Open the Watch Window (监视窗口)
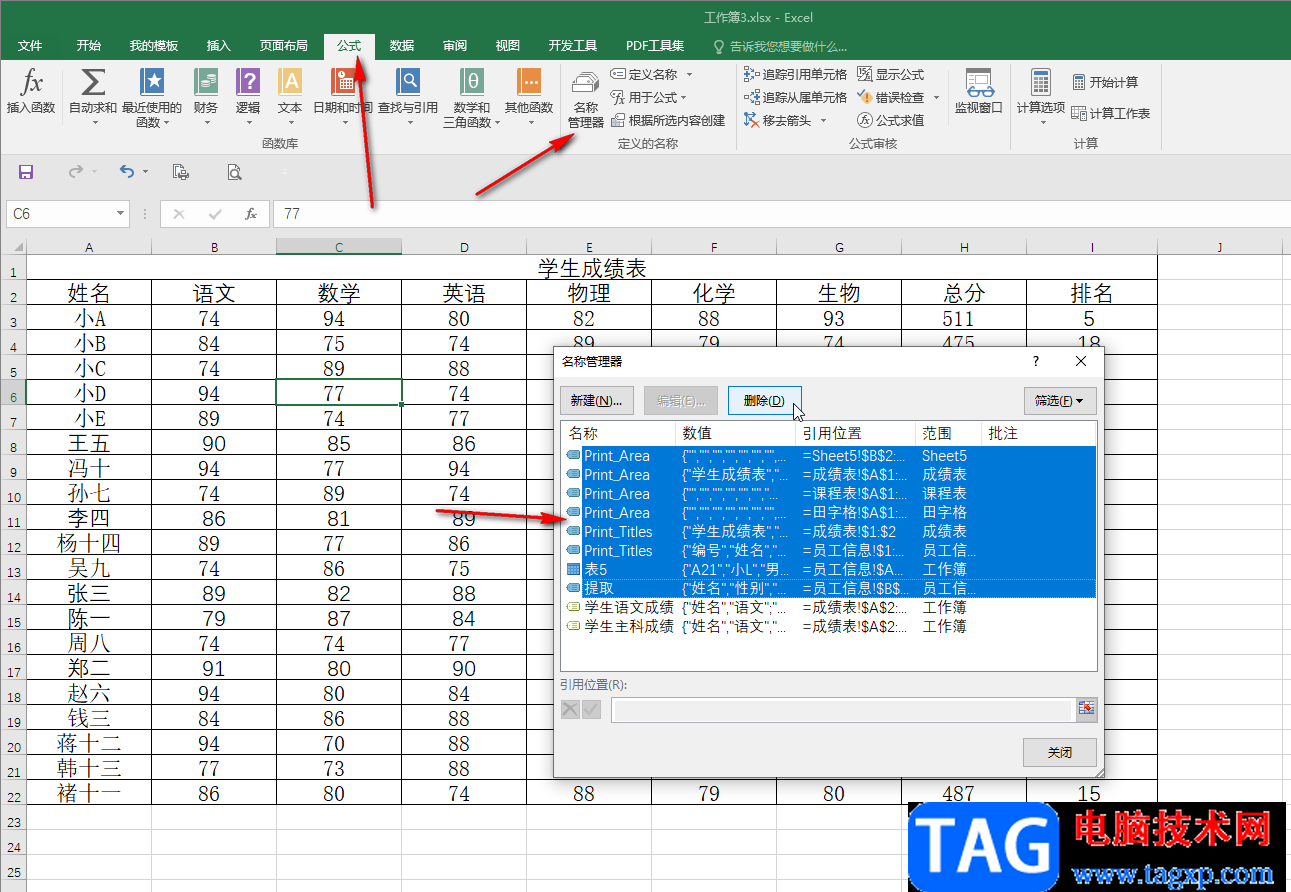 pos(978,92)
